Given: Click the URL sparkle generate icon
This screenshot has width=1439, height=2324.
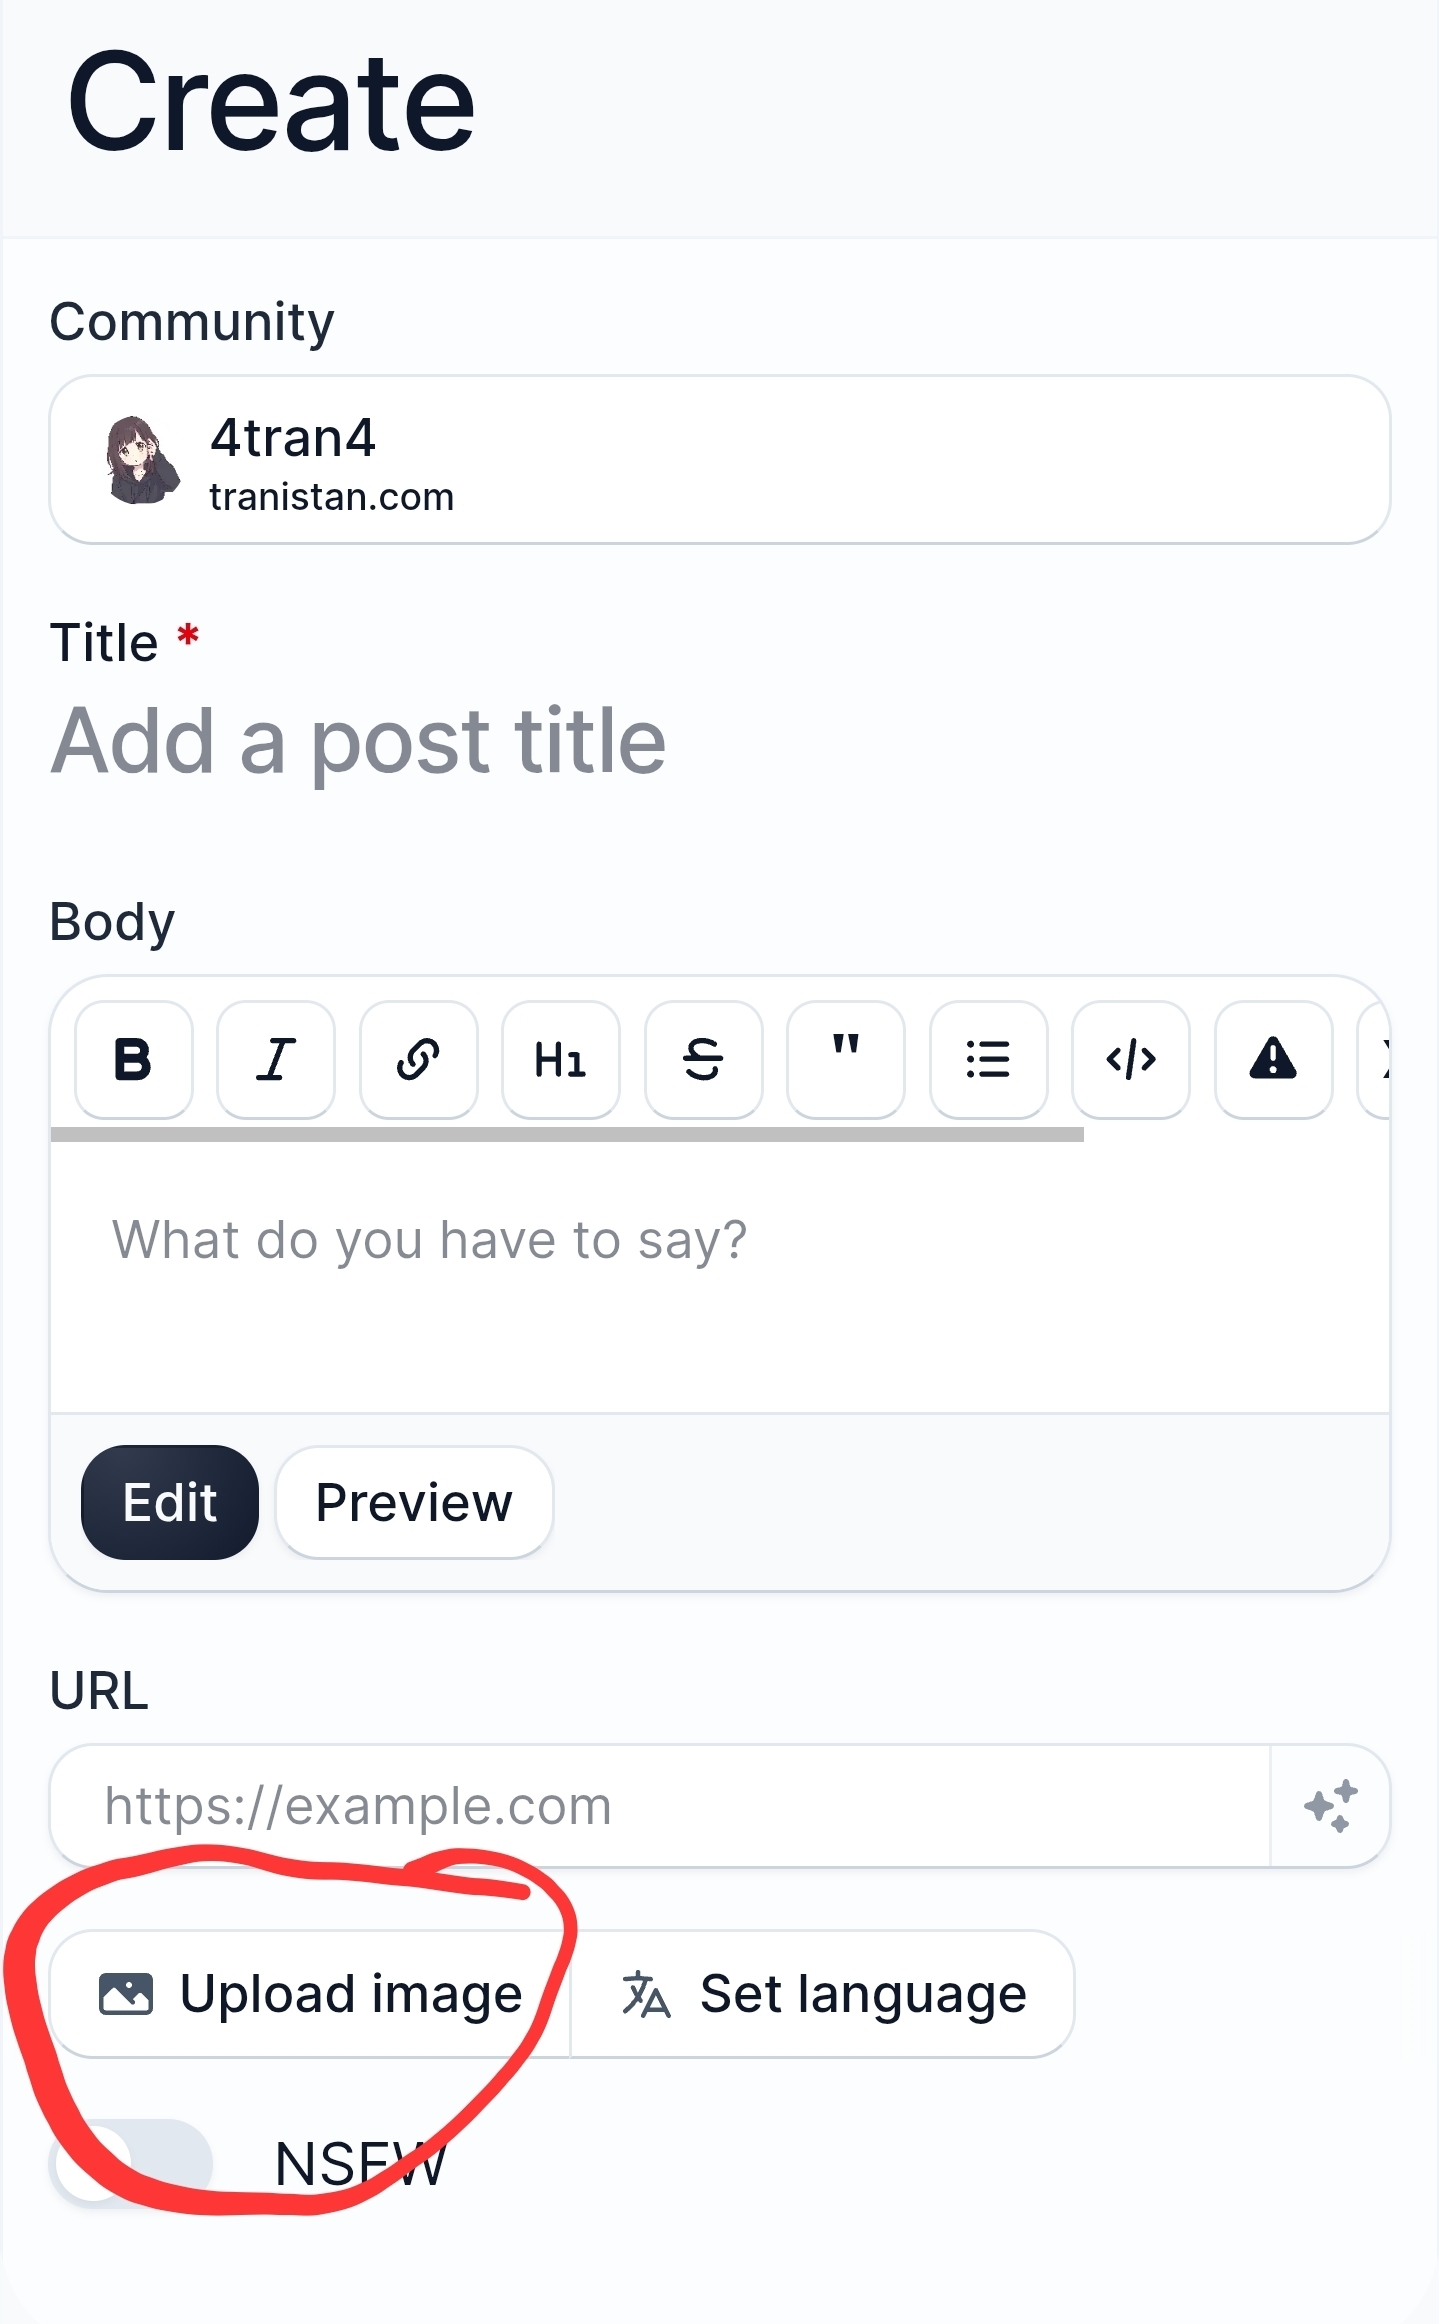Looking at the screenshot, I should pos(1330,1806).
